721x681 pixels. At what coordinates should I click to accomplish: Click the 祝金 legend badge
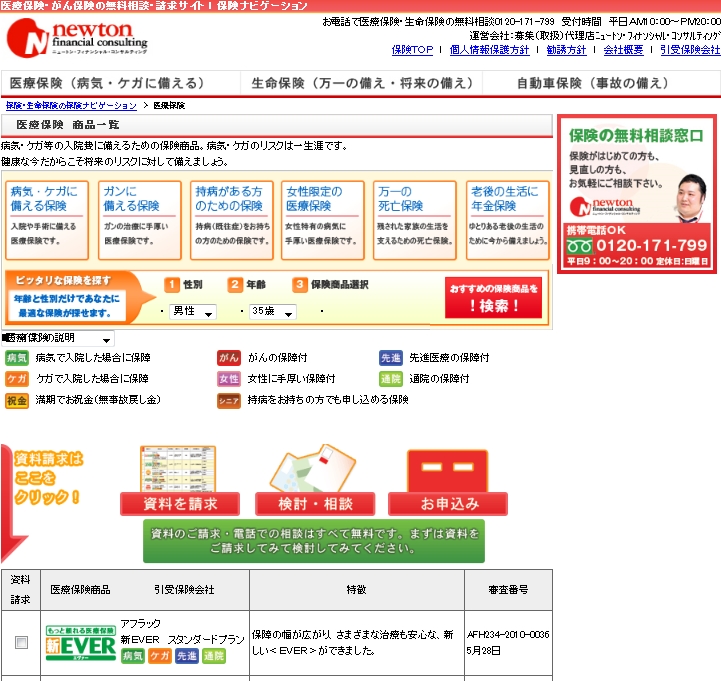click(x=17, y=401)
